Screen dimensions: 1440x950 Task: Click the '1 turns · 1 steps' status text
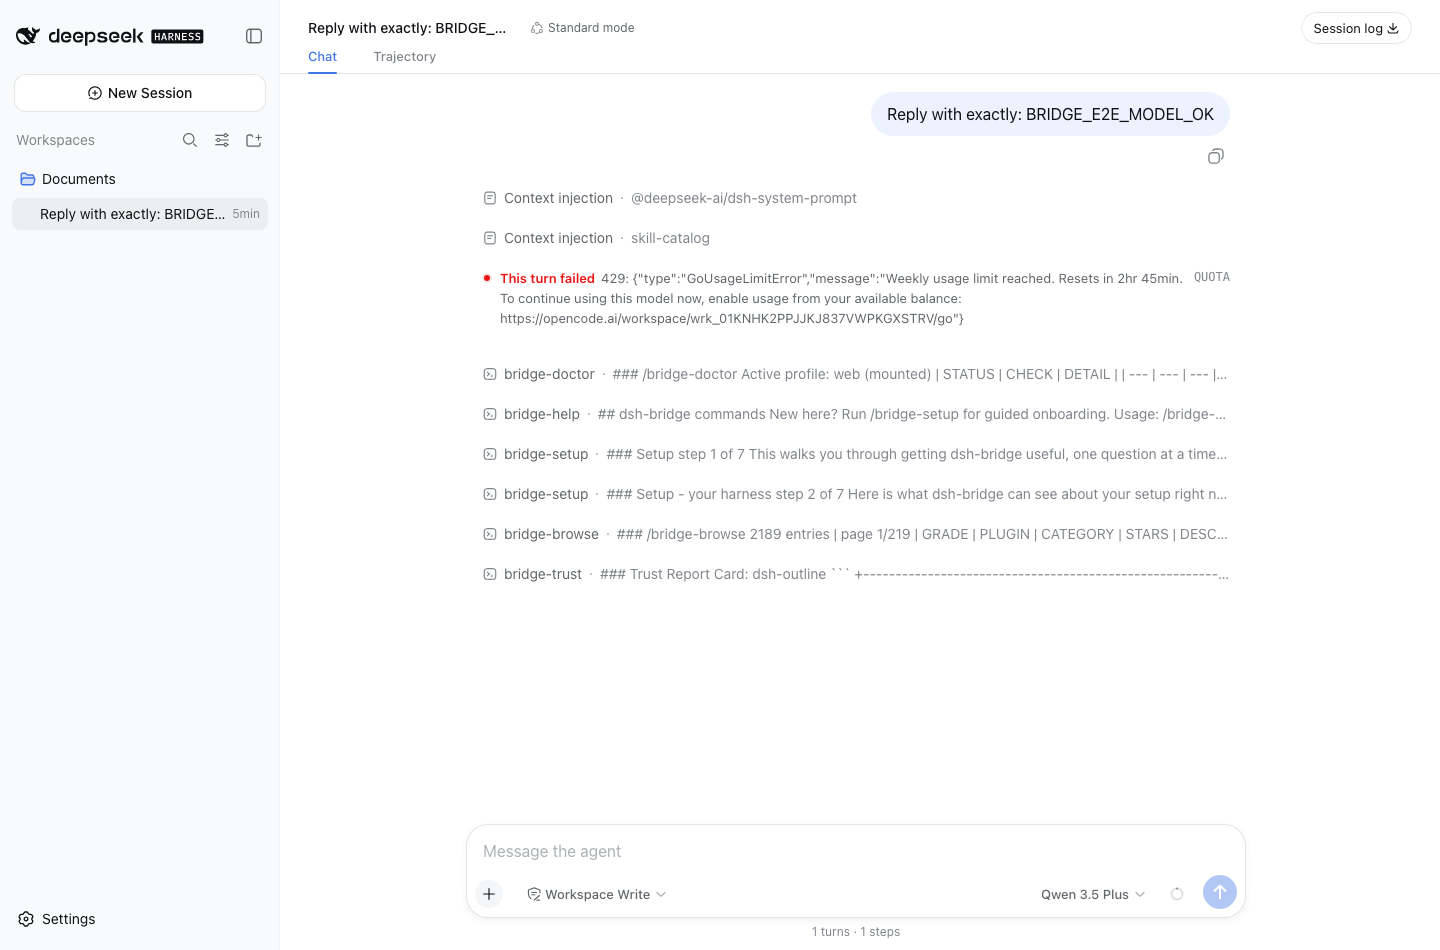click(x=856, y=932)
